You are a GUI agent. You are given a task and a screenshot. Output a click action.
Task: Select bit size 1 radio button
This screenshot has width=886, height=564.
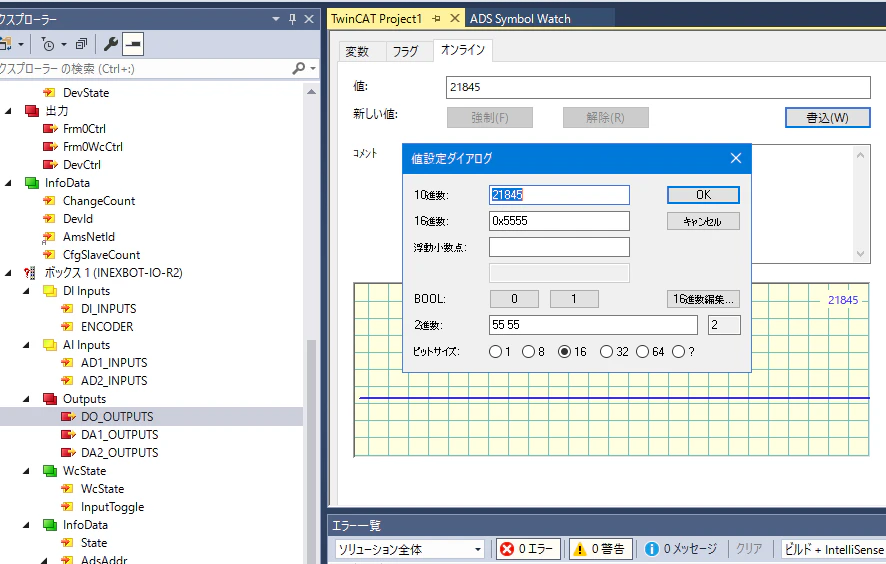496,352
